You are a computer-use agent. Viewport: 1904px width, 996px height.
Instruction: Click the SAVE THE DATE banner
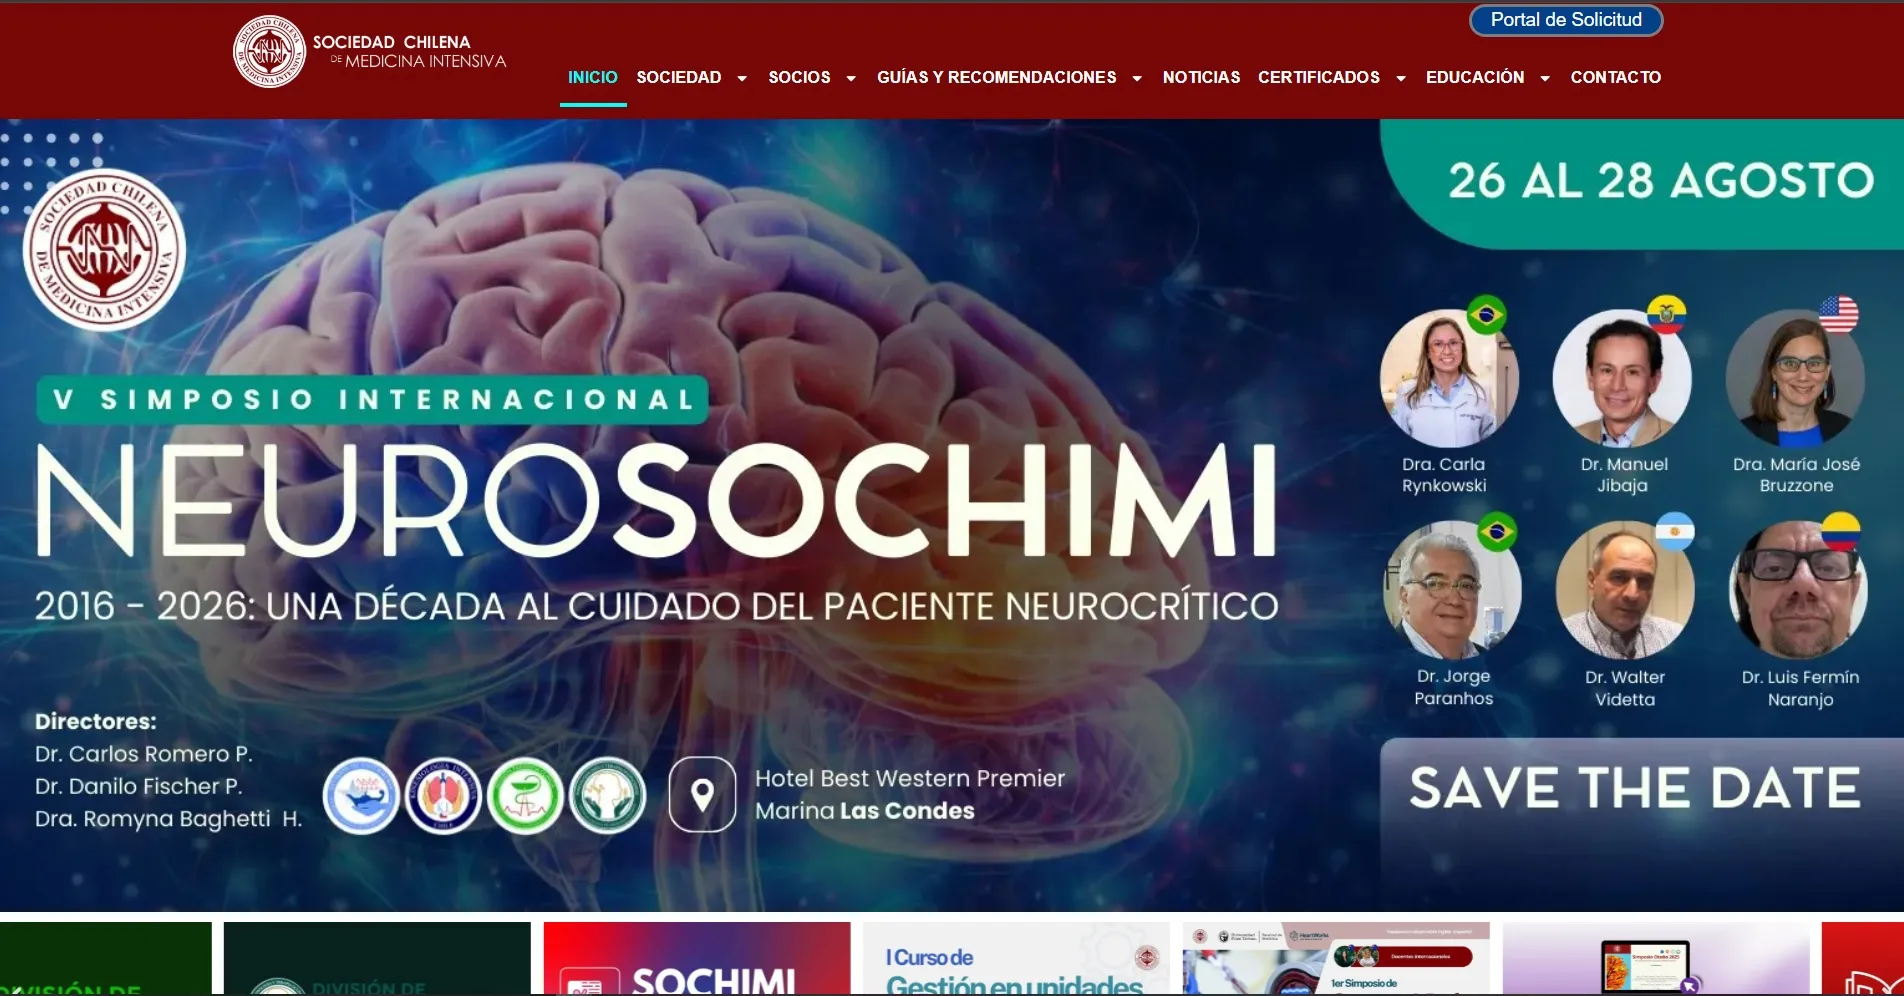pyautogui.click(x=1633, y=789)
